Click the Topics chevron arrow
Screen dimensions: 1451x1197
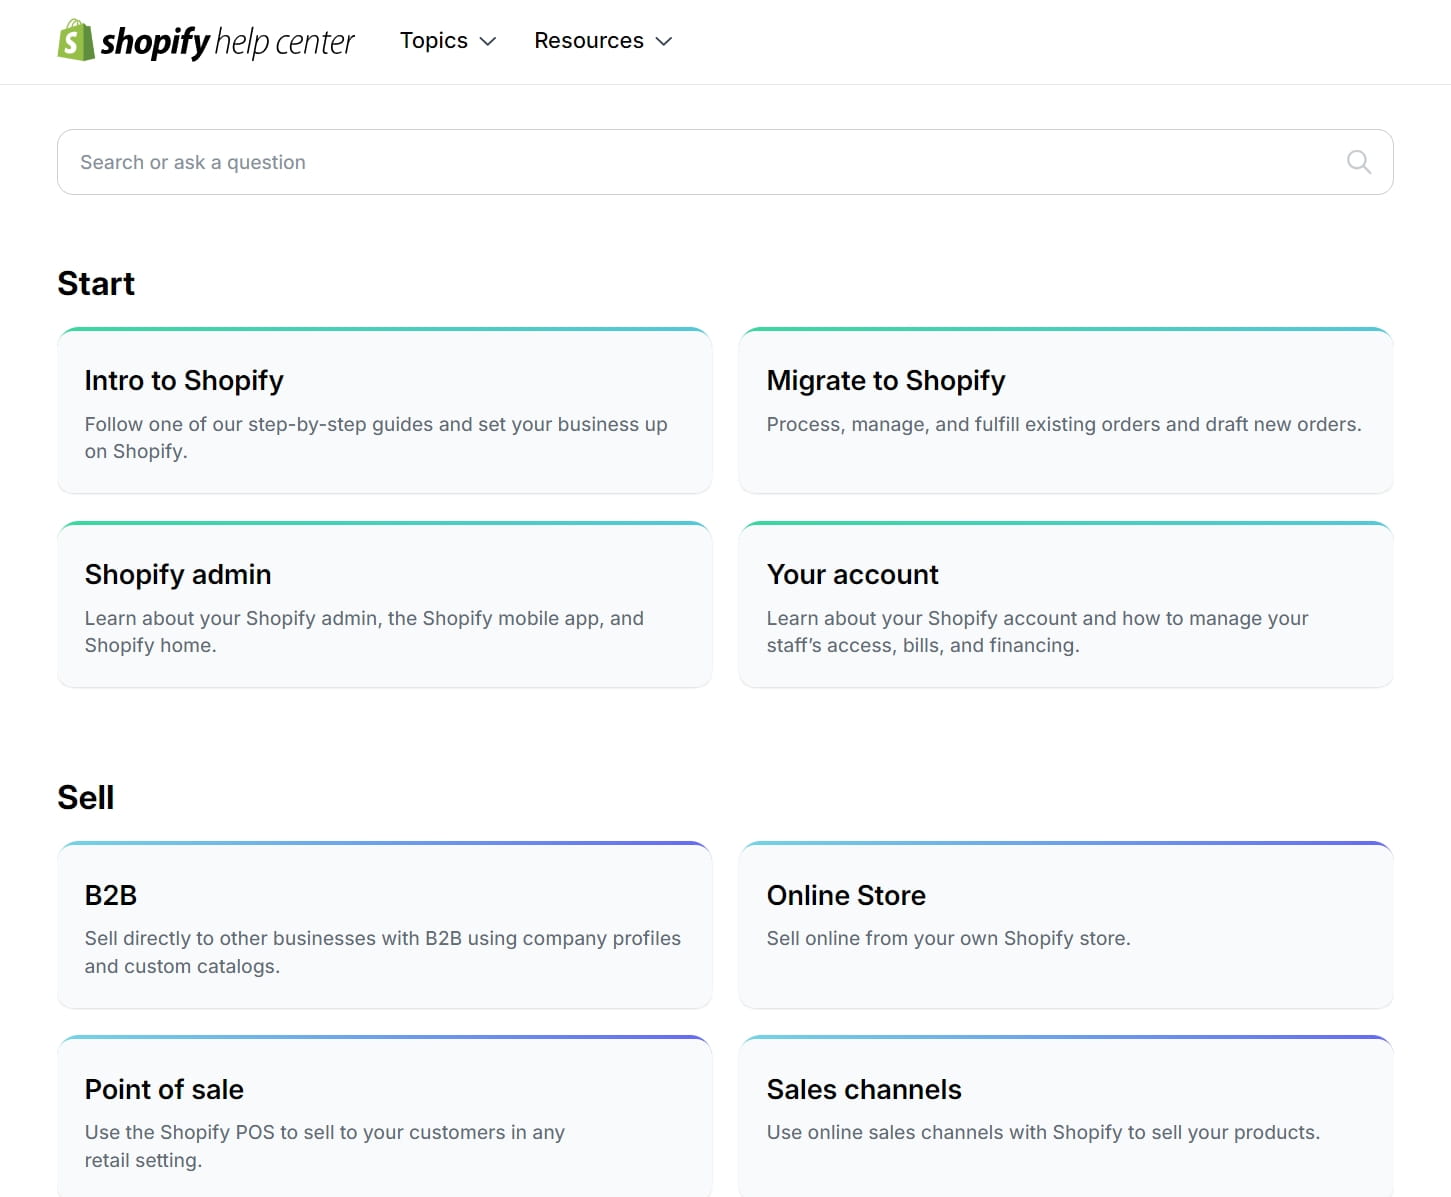[x=489, y=42]
